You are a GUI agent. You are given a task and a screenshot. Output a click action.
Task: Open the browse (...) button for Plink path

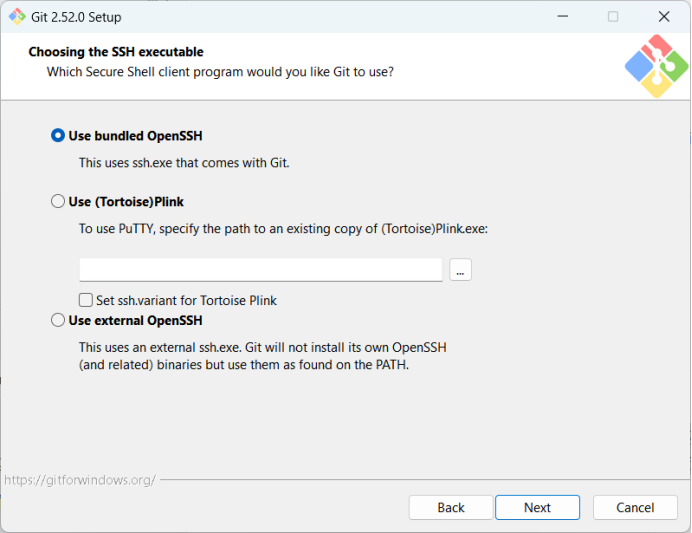coord(460,270)
